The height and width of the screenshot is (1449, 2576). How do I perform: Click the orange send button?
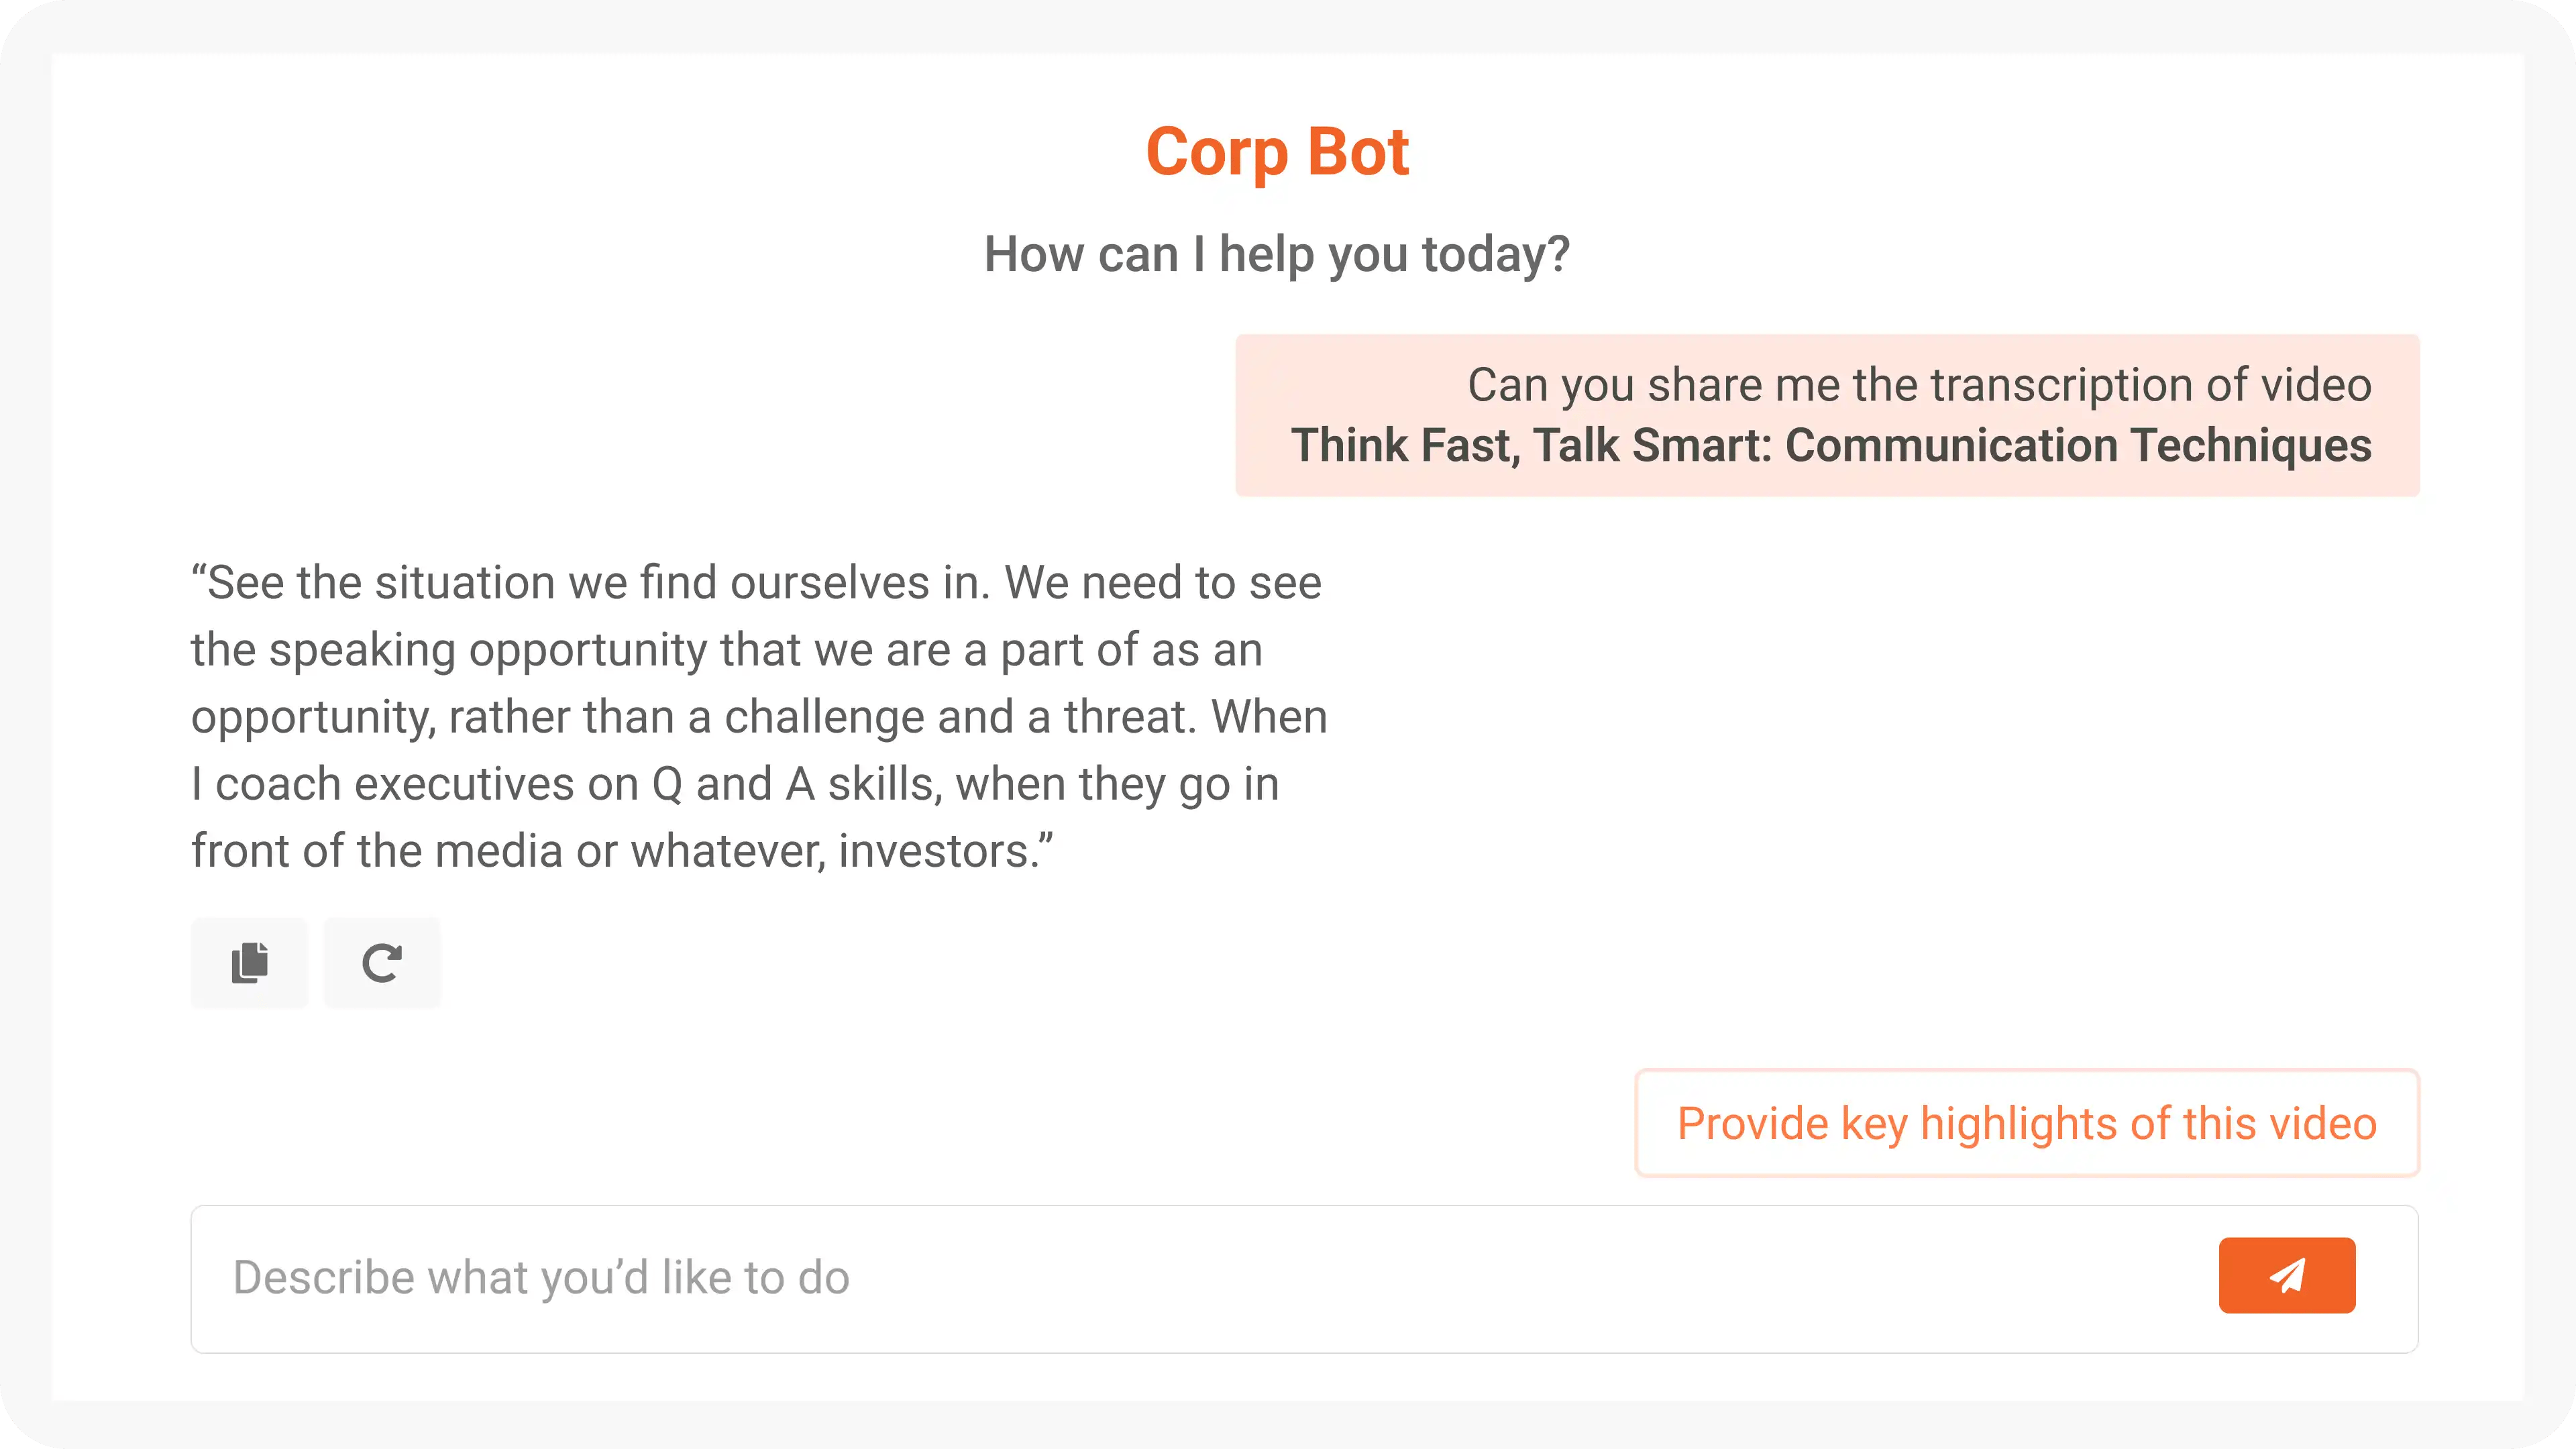[2286, 1275]
